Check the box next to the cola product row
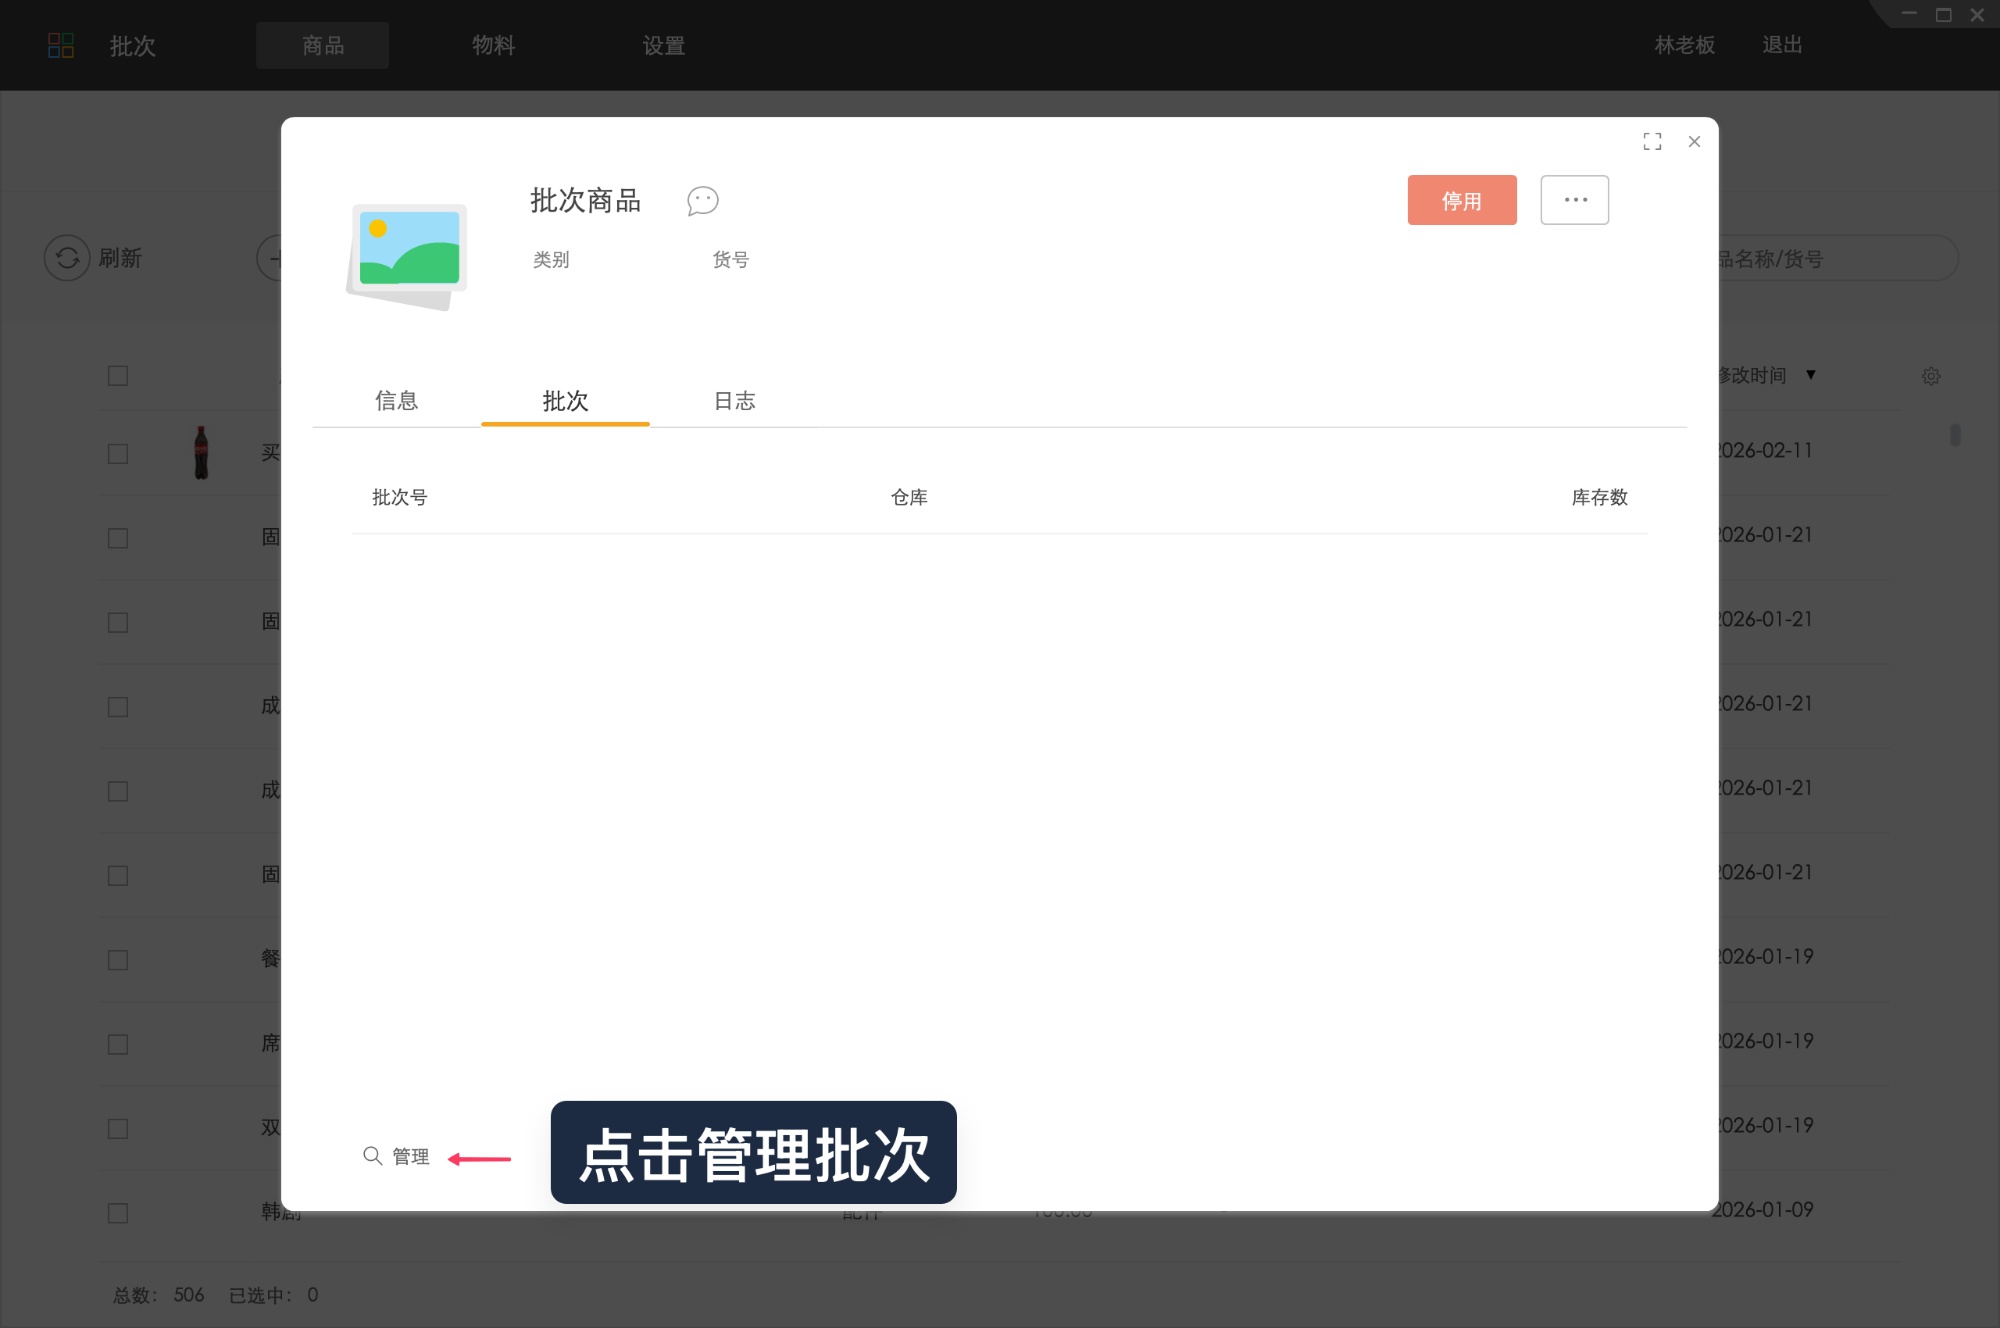2000x1328 pixels. [x=118, y=453]
